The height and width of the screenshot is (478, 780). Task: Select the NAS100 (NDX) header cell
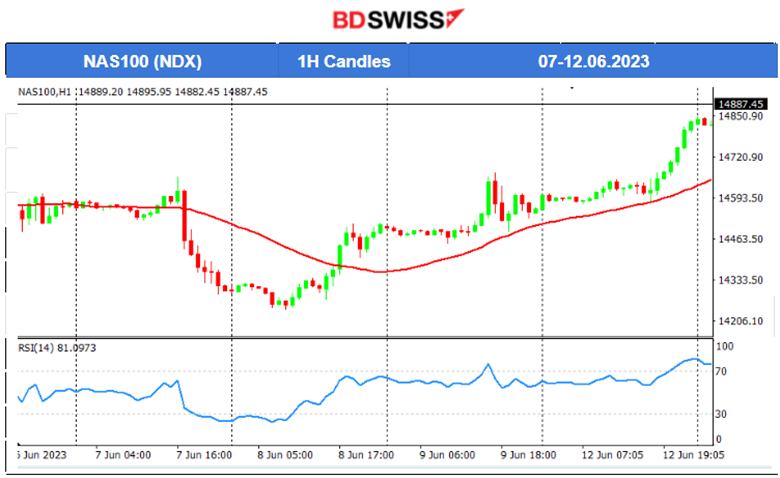(x=143, y=61)
